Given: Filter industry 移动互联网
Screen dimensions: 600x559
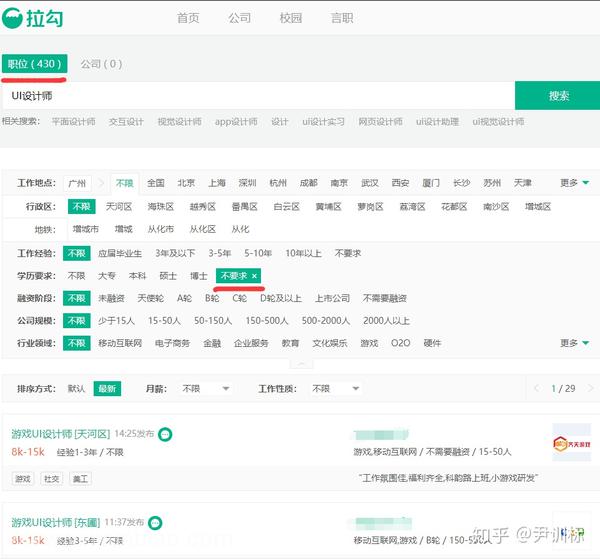Looking at the screenshot, I should click(x=120, y=343).
